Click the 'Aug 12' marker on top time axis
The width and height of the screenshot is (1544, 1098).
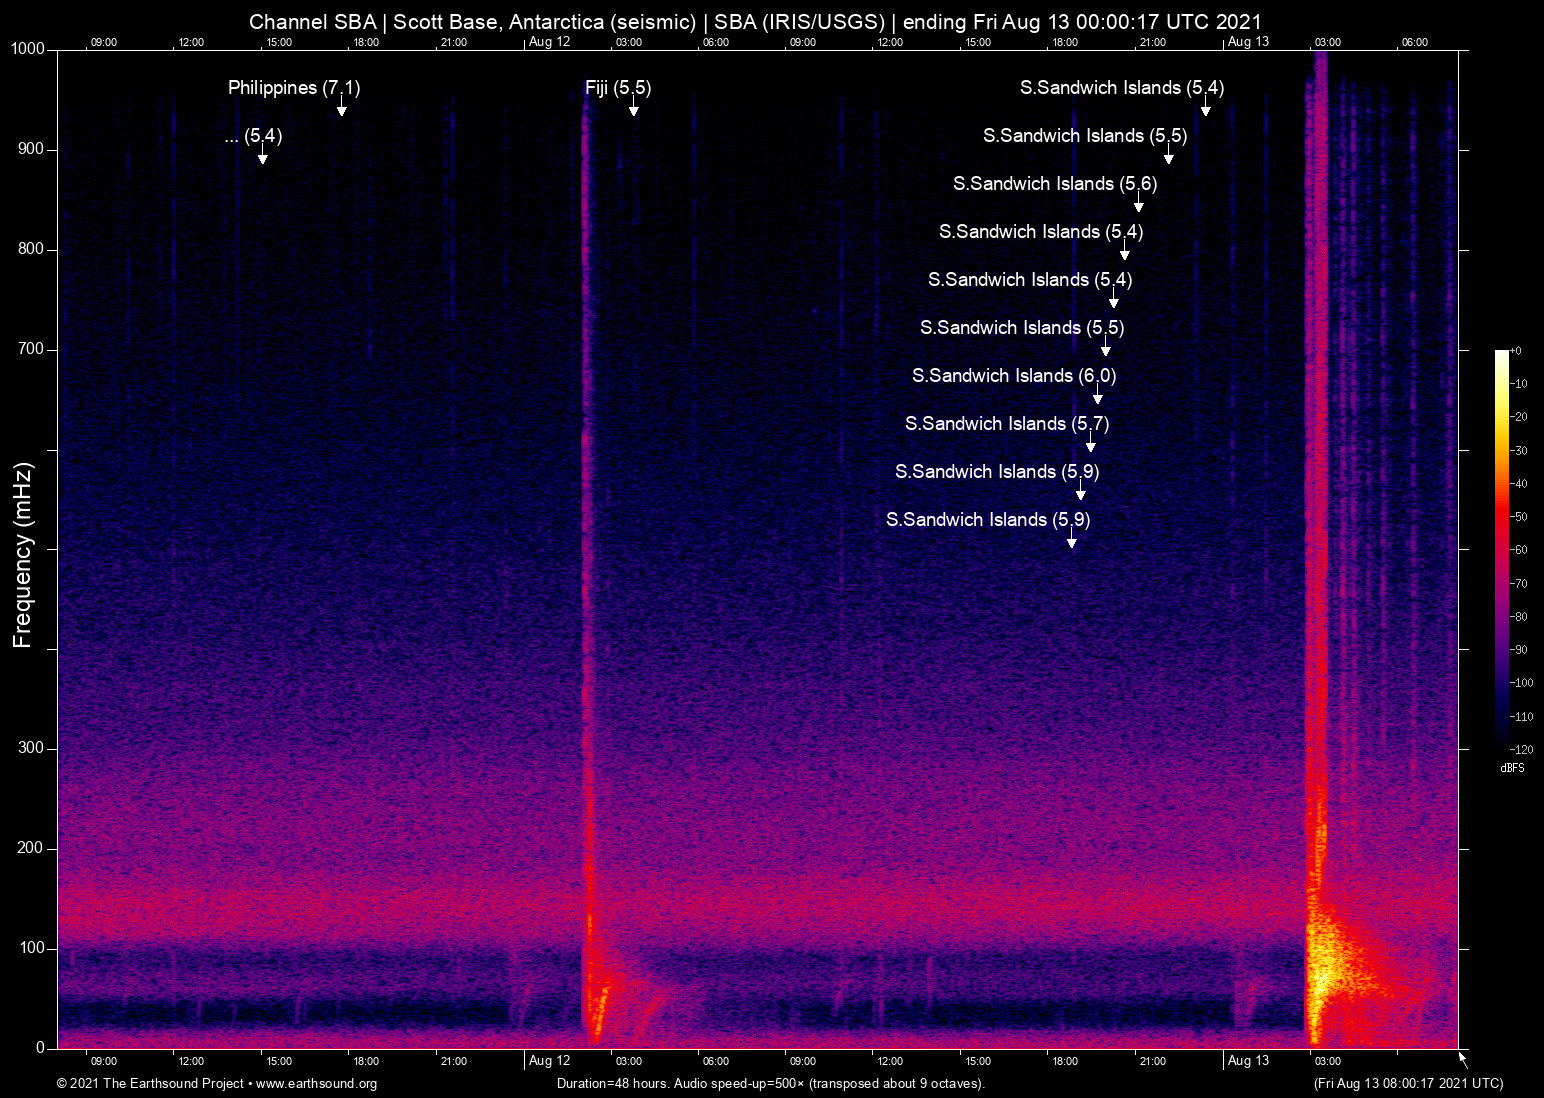click(549, 42)
